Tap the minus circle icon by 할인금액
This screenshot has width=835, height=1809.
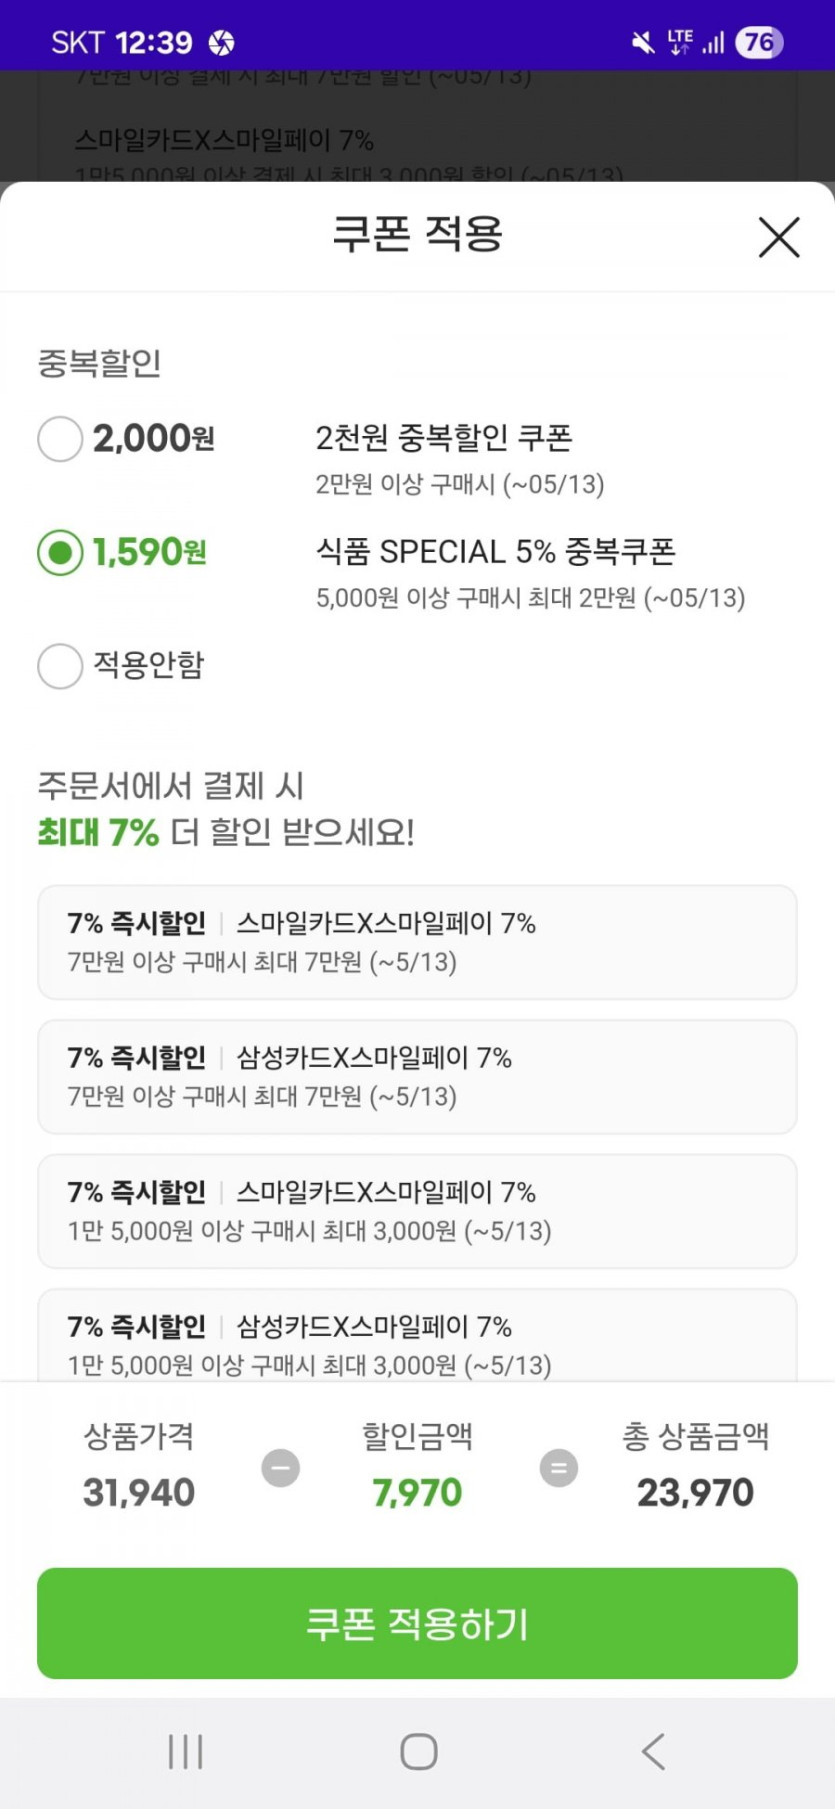point(281,1468)
